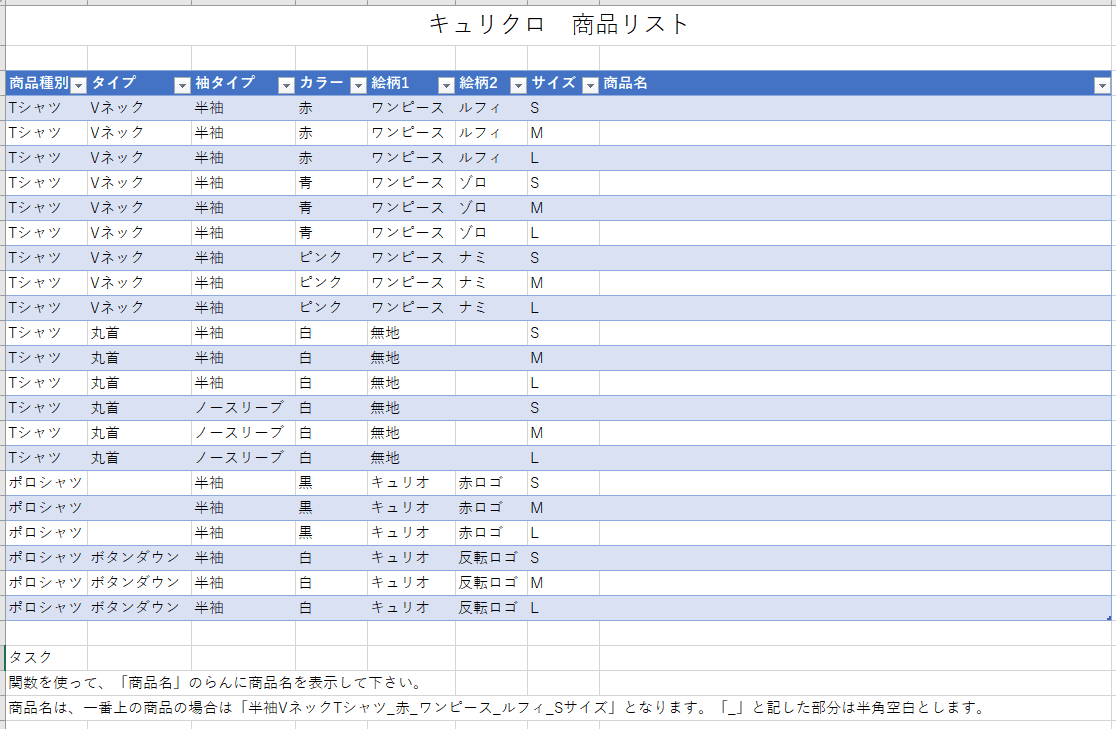Screen dimensions: 1116x729
Task: Select ボタンダウン in the 反転ロゴ S row
Action: (135, 557)
